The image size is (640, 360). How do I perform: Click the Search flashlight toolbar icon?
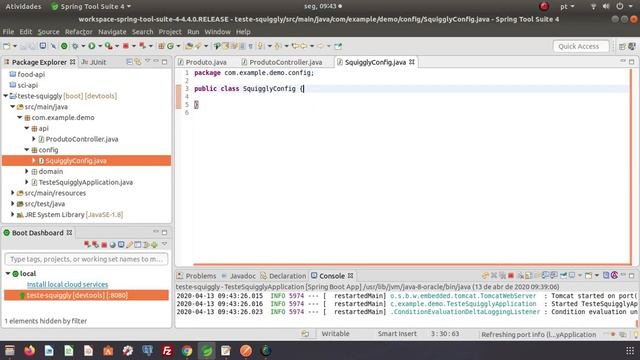198,46
